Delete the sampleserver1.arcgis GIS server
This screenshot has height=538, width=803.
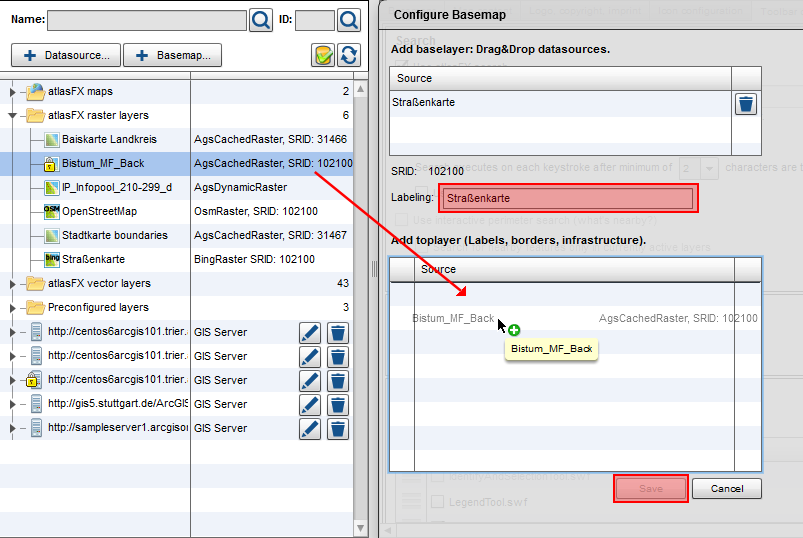pyautogui.click(x=338, y=428)
